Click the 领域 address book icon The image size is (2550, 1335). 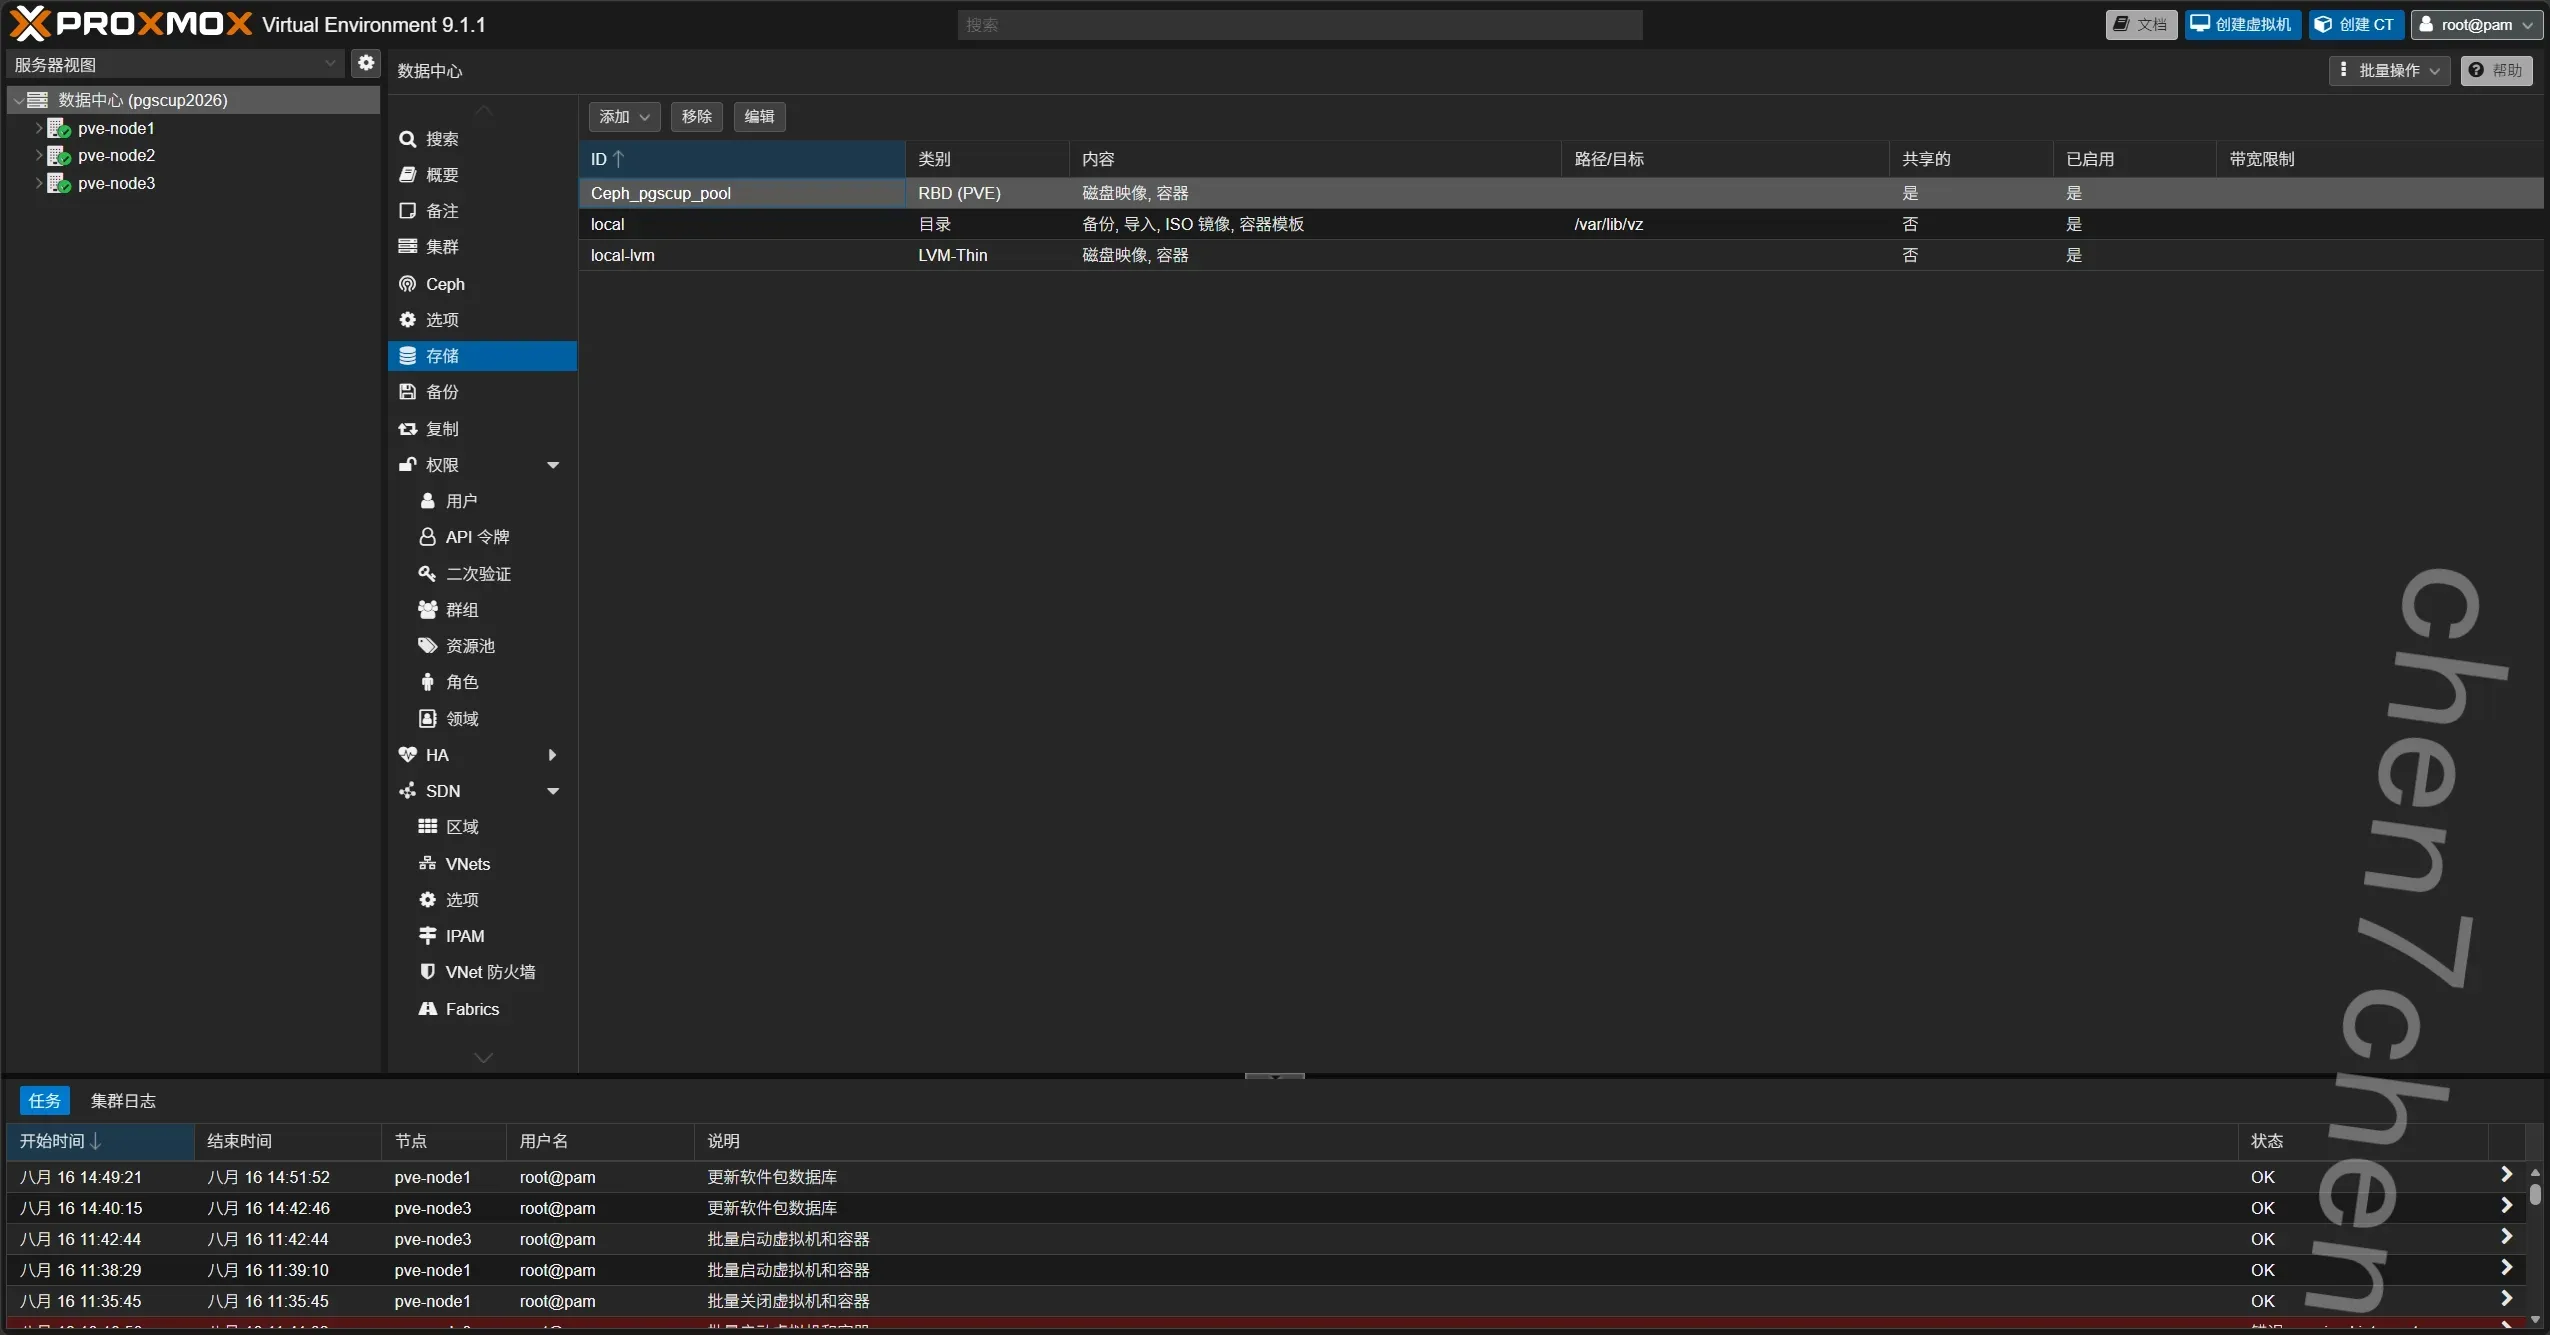428,719
